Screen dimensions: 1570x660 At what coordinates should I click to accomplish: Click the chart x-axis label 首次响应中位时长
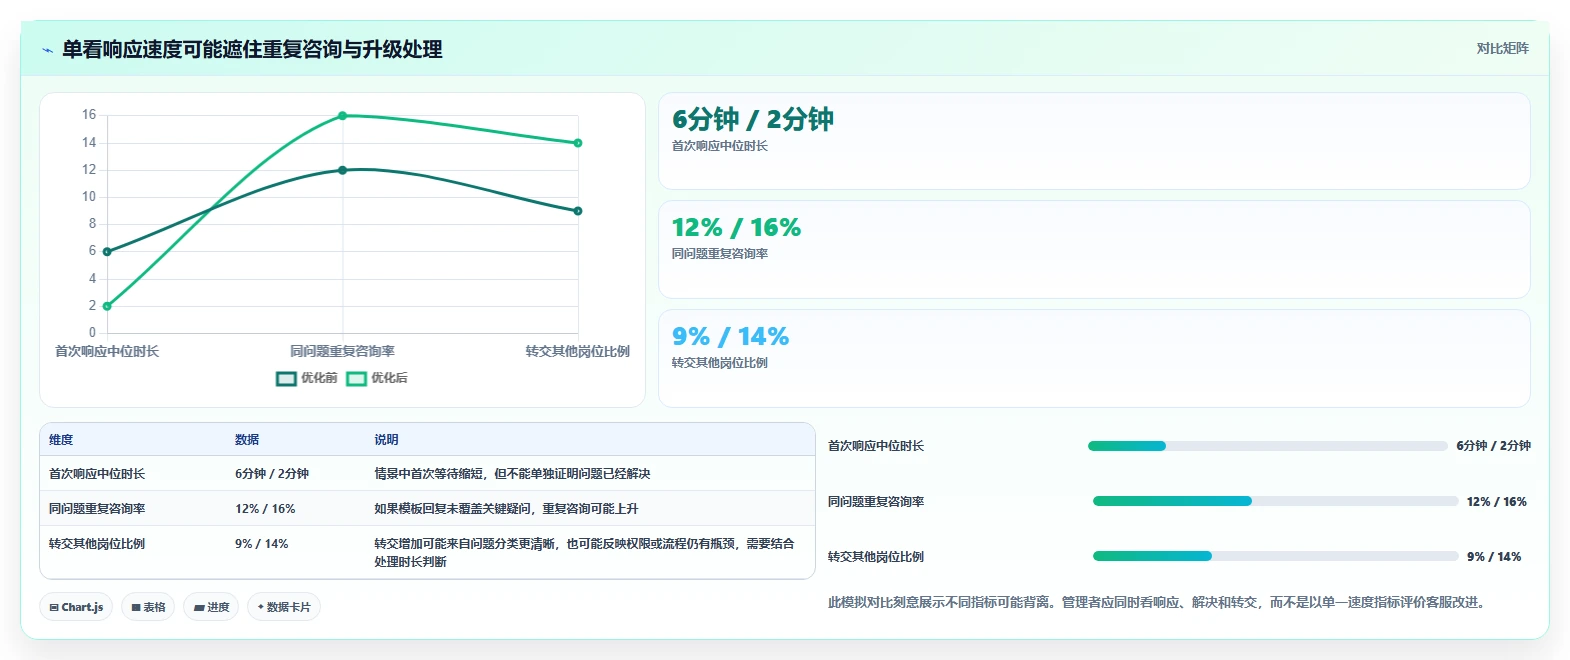point(107,352)
